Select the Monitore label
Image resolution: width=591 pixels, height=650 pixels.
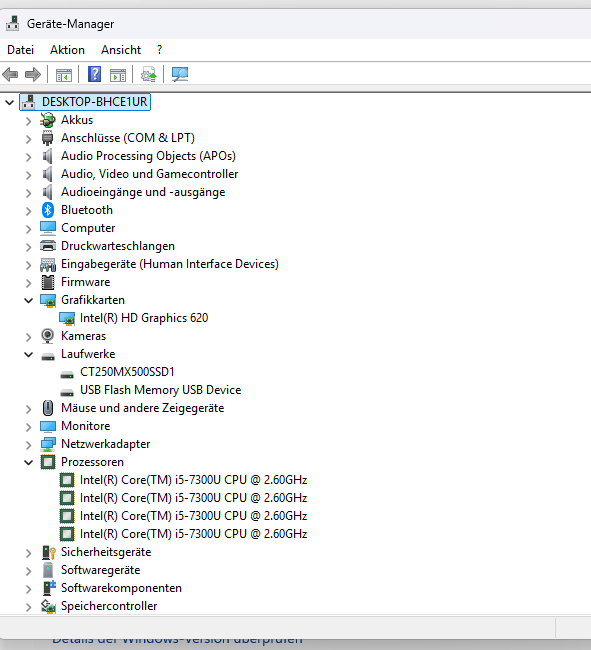coord(85,426)
